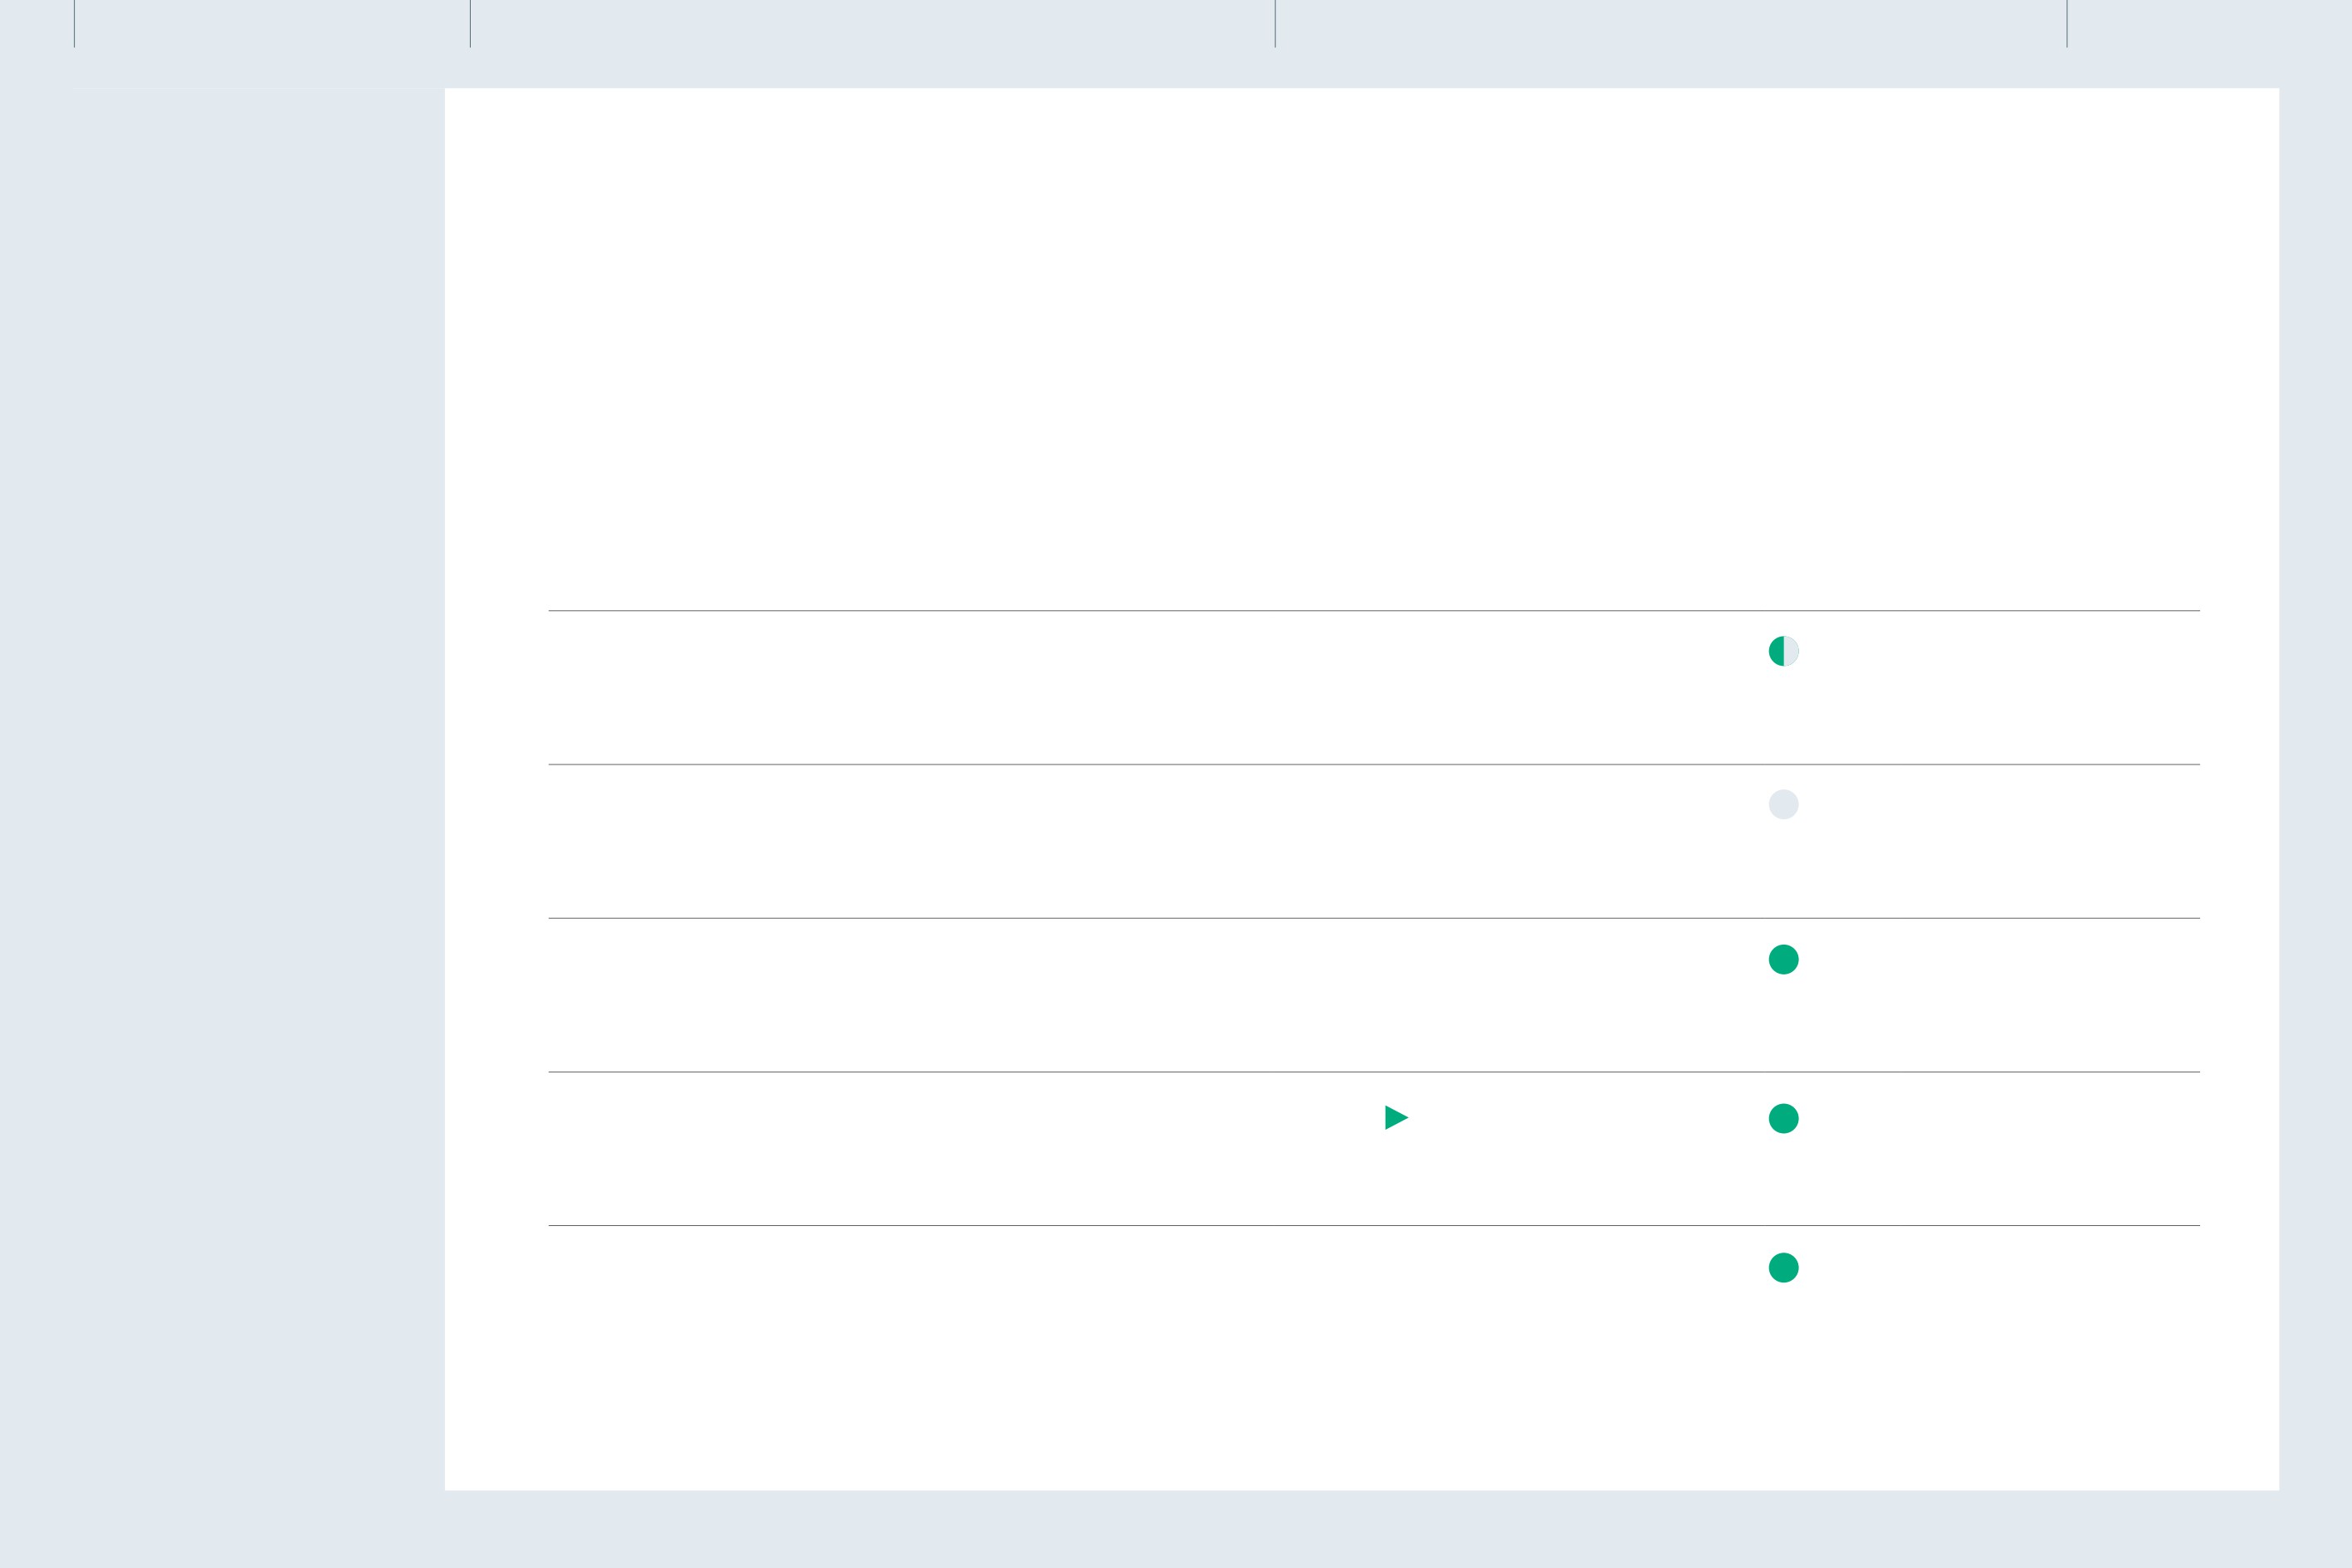Click the green play triangle
This screenshot has height=1568, width=2352.
1396,1117
